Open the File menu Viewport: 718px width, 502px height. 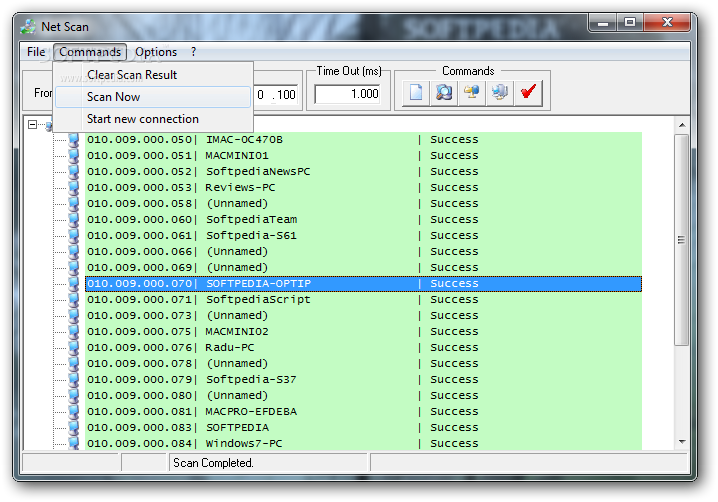coord(36,52)
